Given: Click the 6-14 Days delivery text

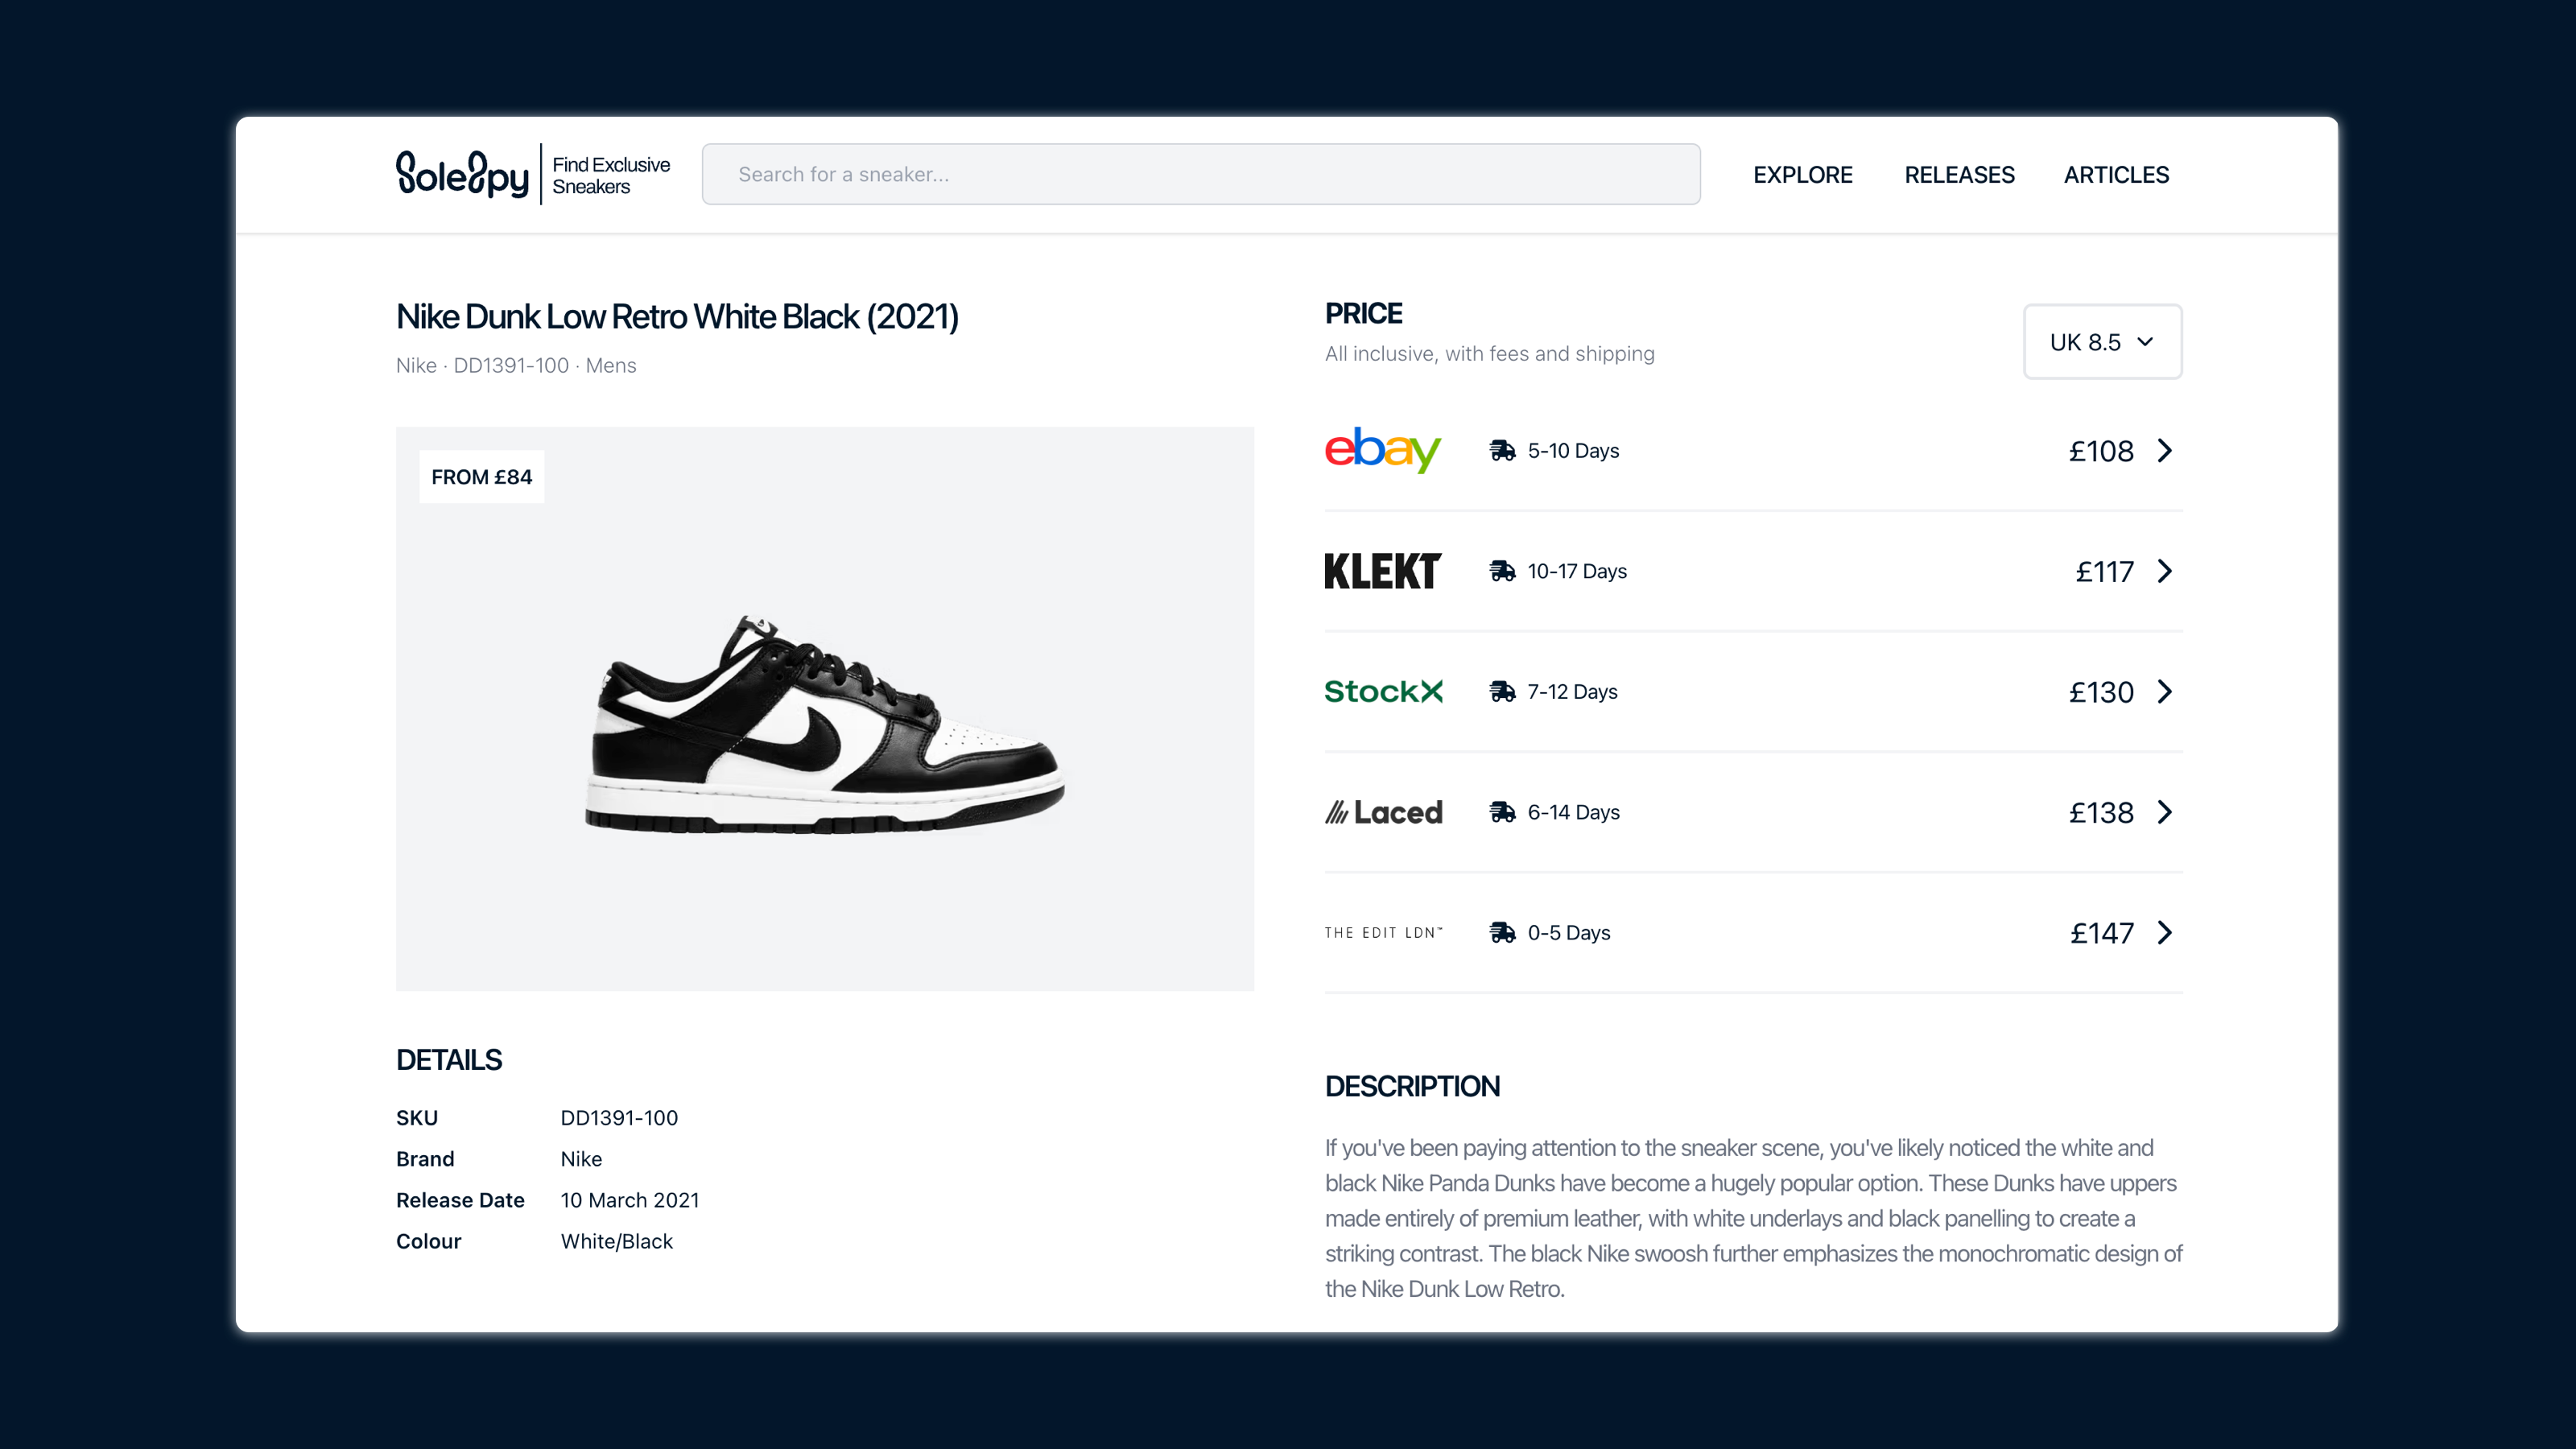Looking at the screenshot, I should click(x=1573, y=812).
